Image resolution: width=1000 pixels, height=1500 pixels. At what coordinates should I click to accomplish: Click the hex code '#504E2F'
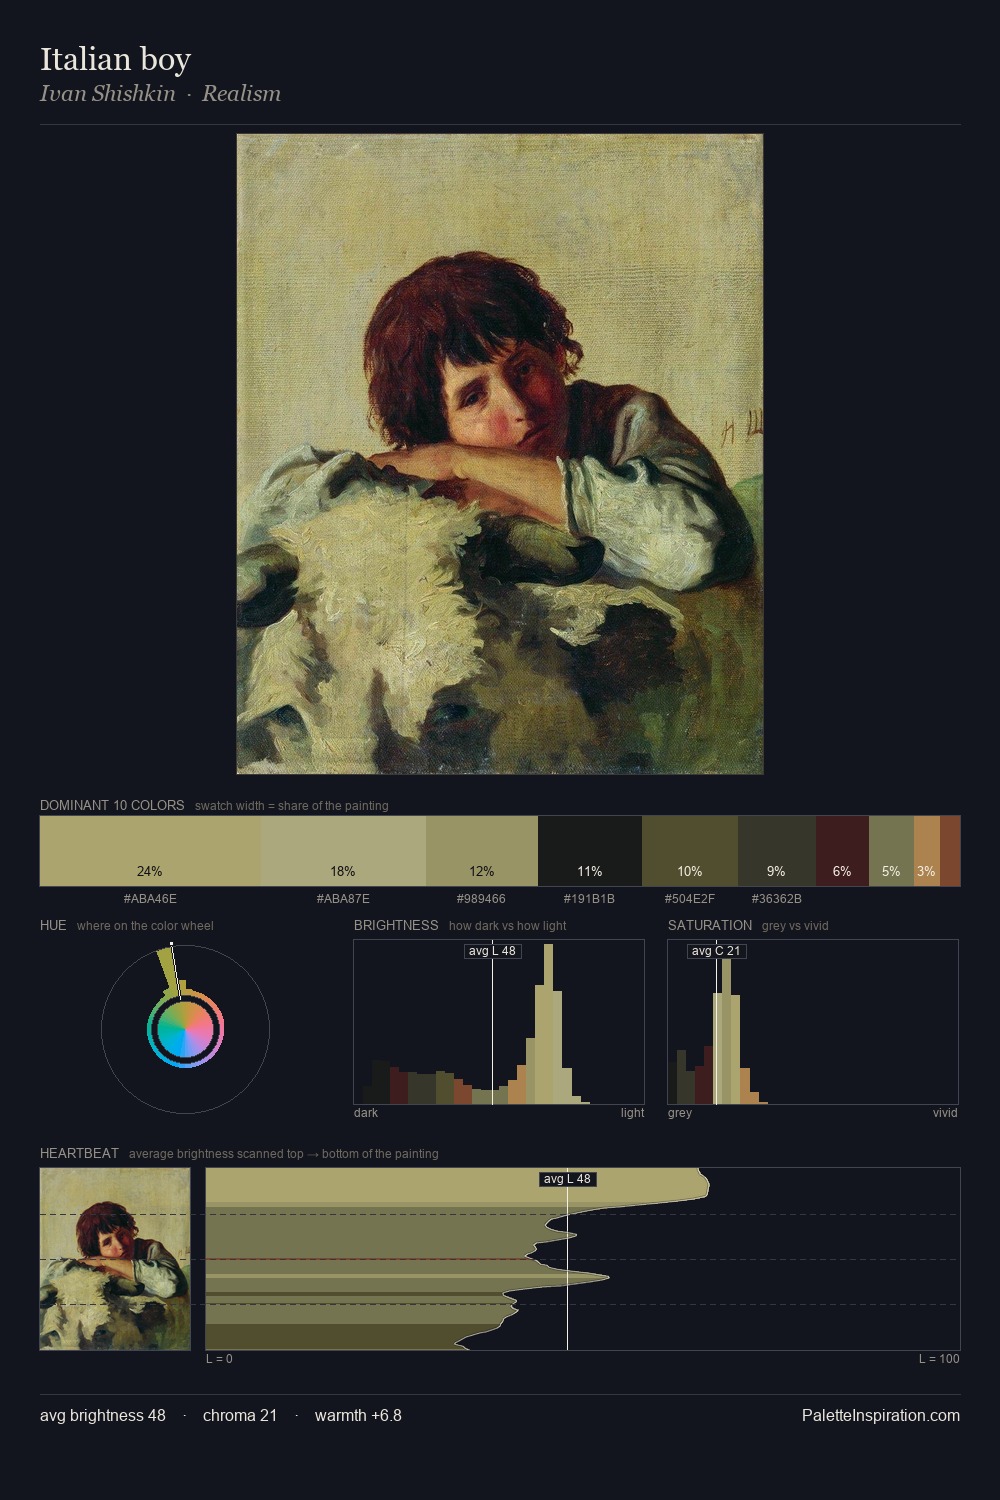pos(690,899)
